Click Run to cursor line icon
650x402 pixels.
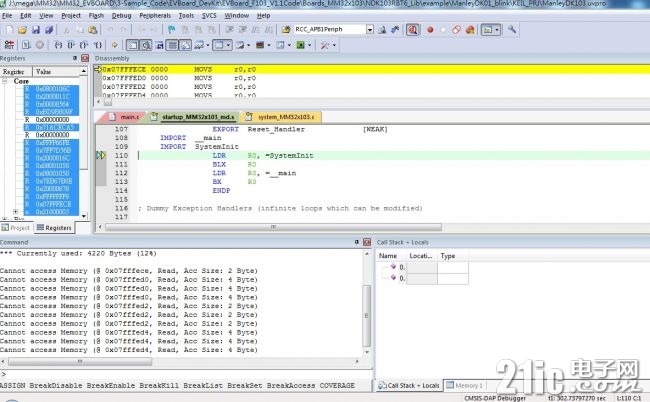(97, 45)
